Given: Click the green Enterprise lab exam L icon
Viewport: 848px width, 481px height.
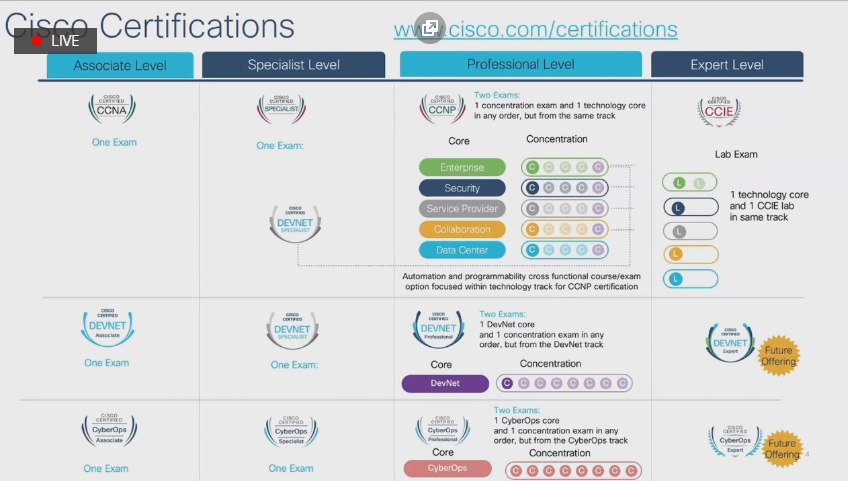Looking at the screenshot, I should coord(679,183).
